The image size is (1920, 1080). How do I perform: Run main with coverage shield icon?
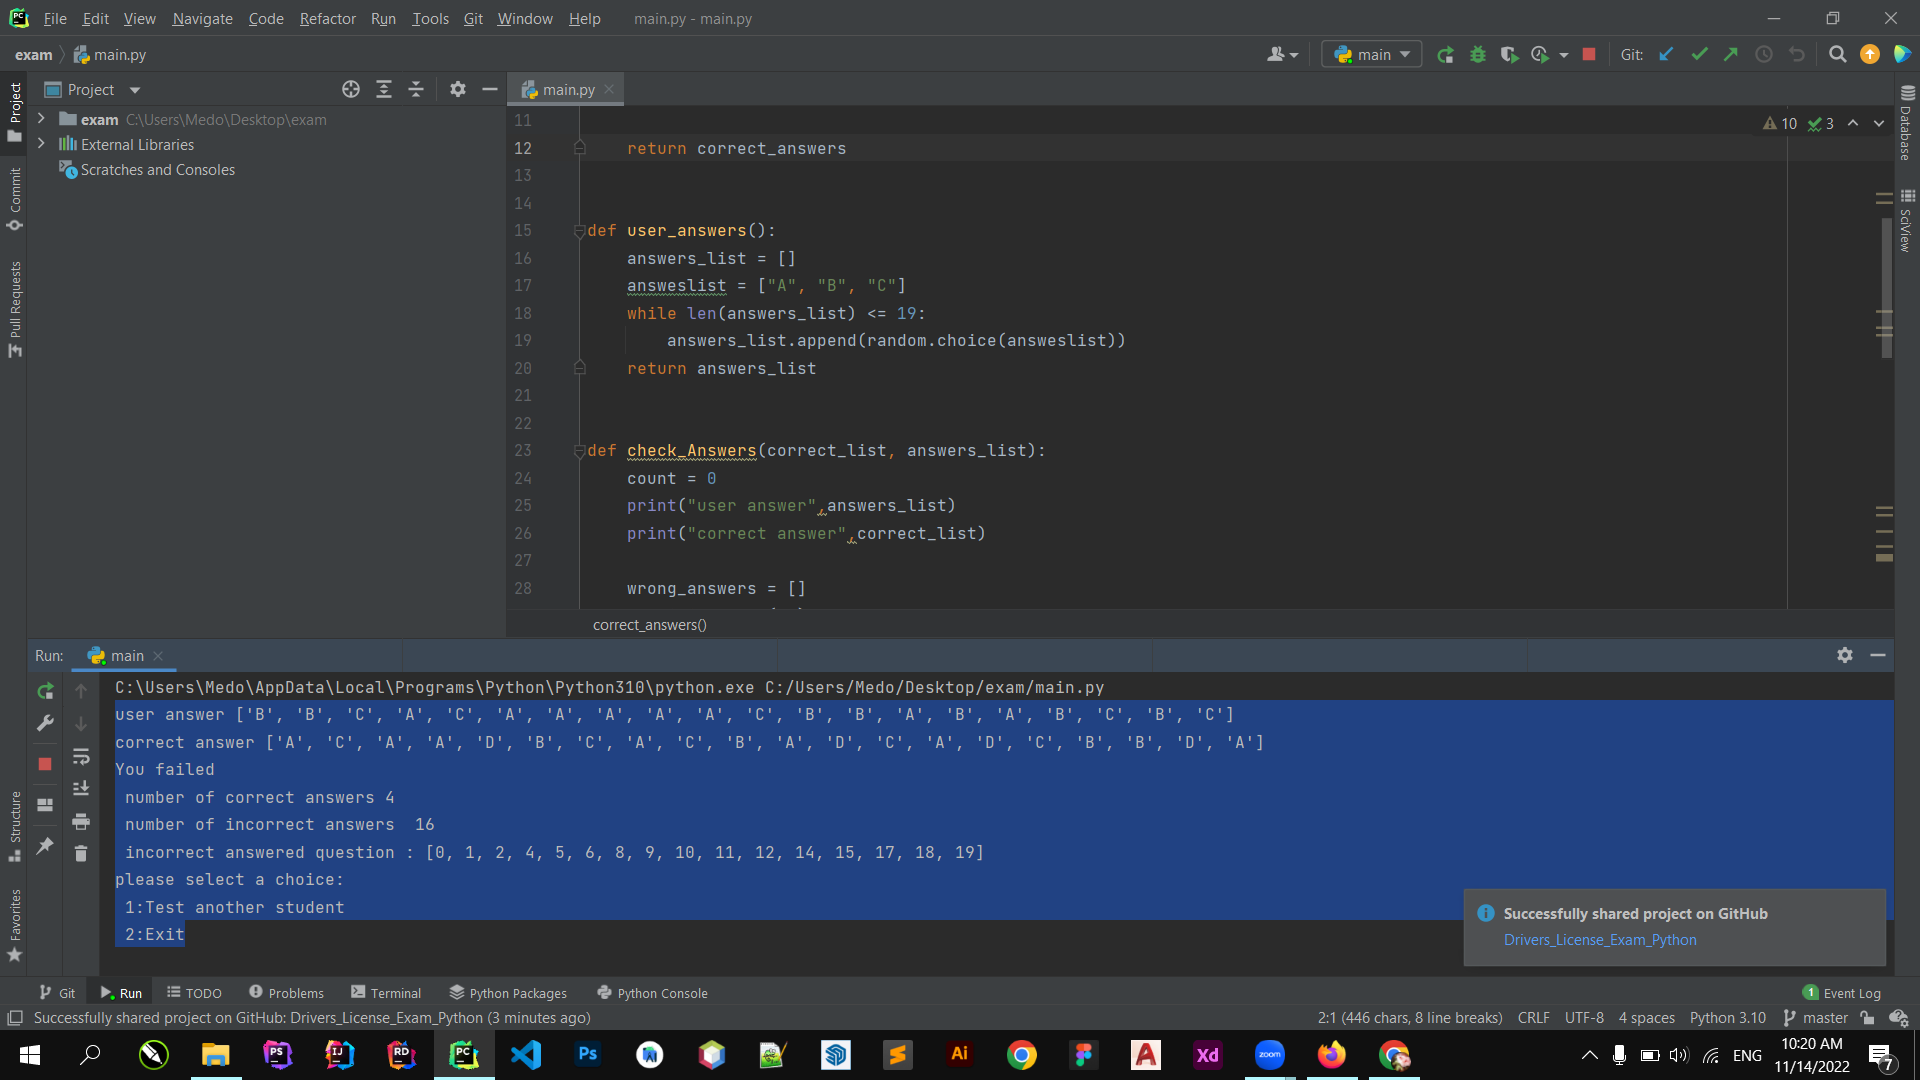pos(1509,54)
